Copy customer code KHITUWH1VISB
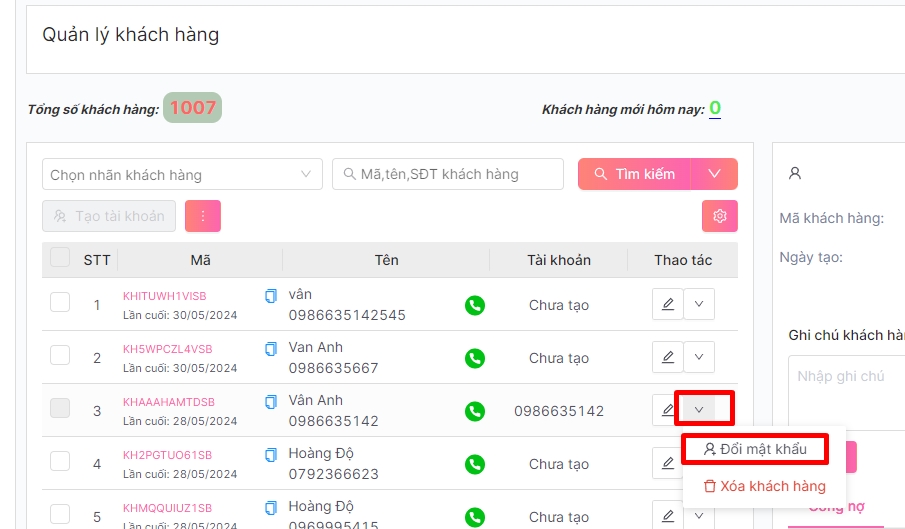905x529 pixels. pyautogui.click(x=270, y=296)
